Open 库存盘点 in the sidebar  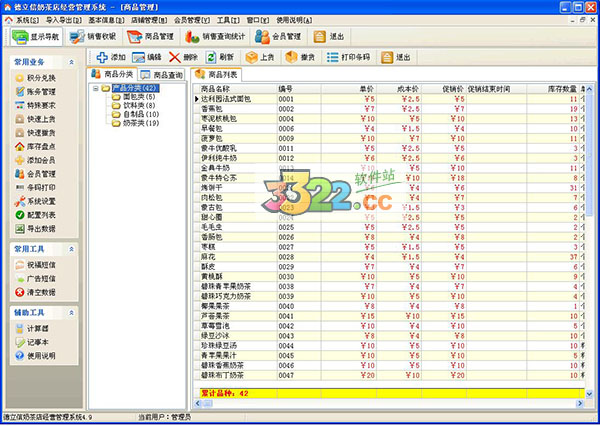[36, 147]
